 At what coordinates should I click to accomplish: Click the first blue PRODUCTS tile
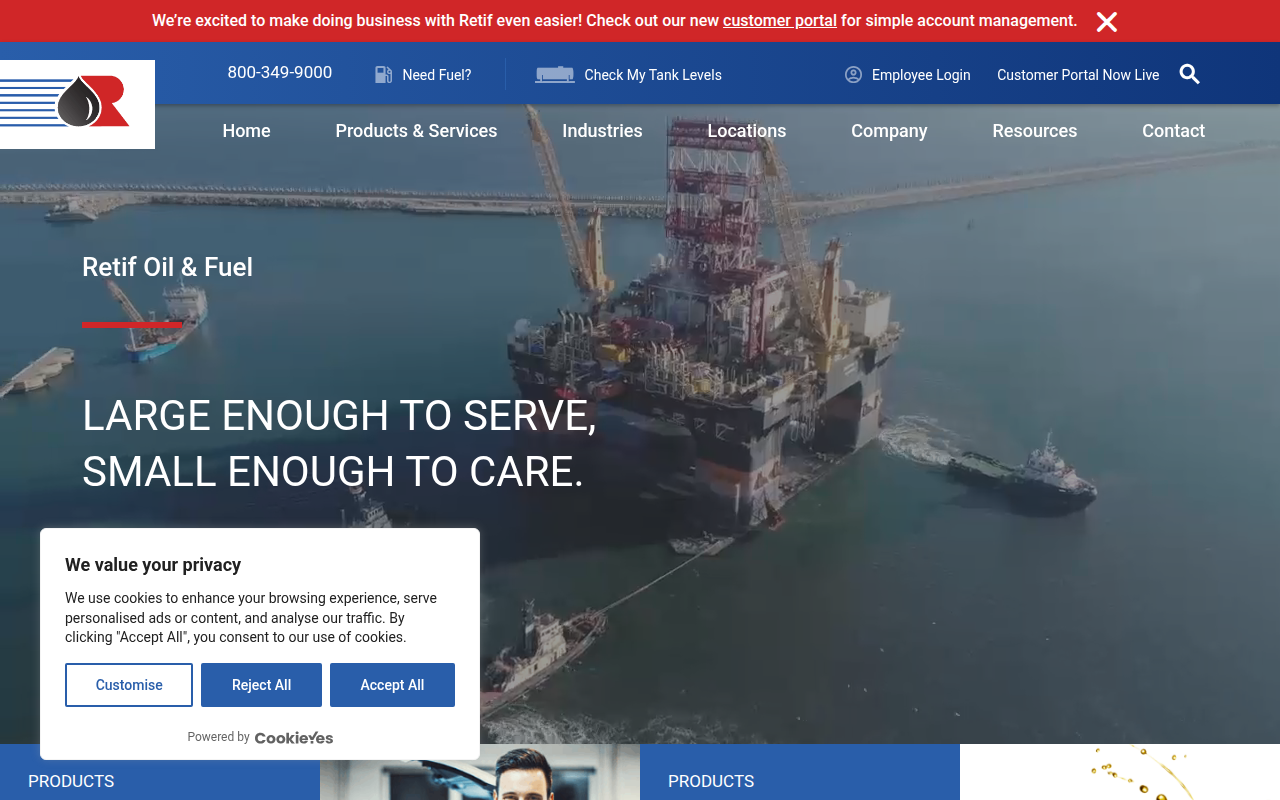(160, 772)
